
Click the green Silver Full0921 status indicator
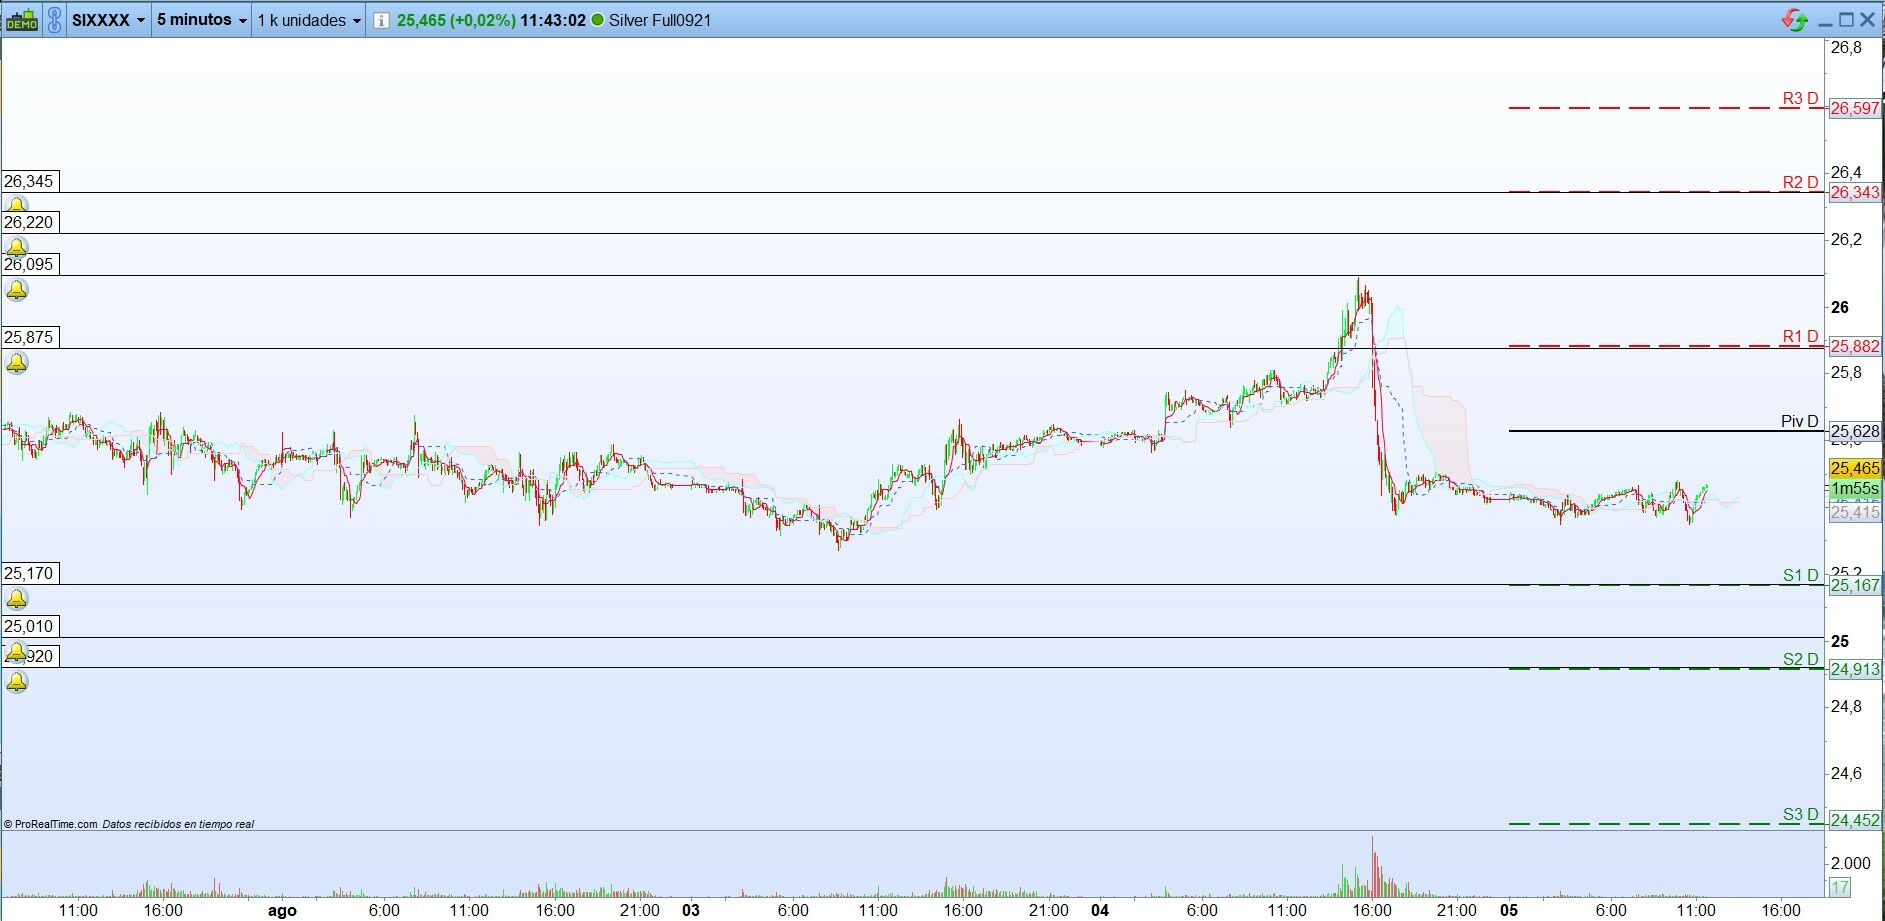pos(598,20)
